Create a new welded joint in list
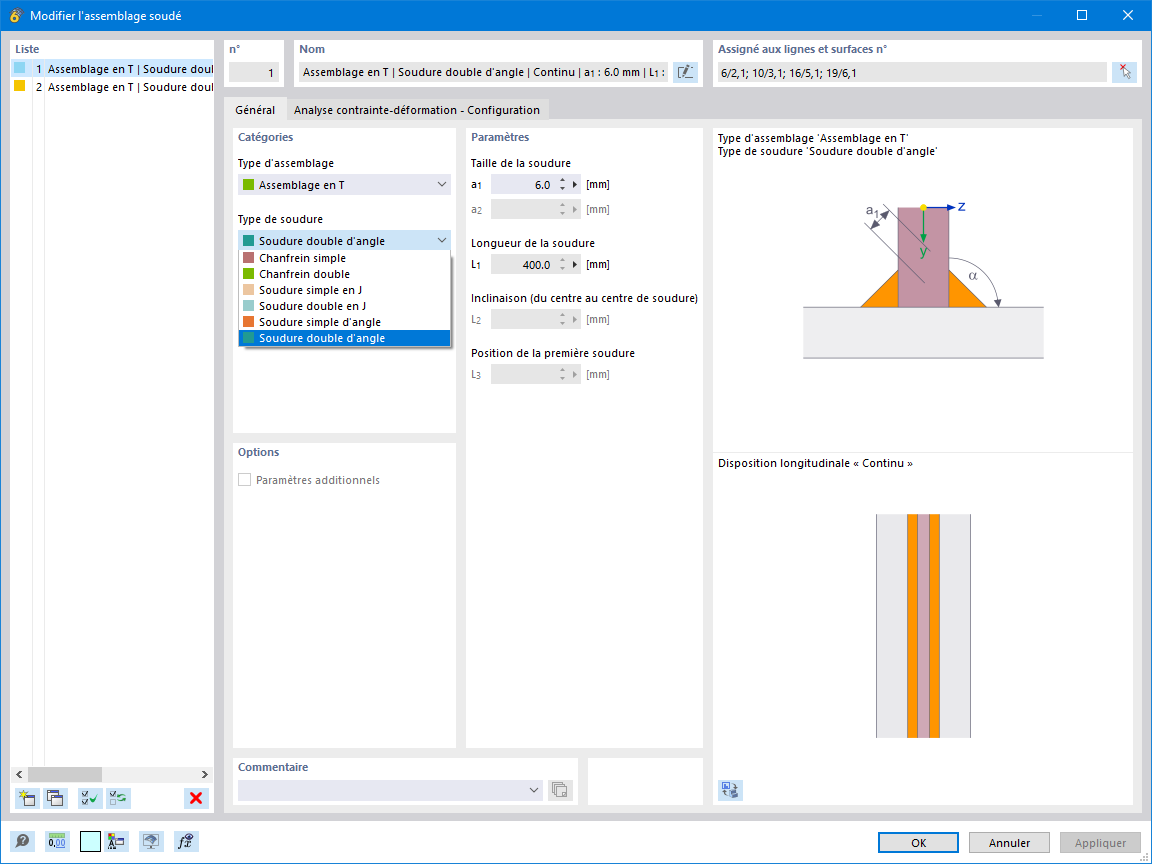Image resolution: width=1152 pixels, height=864 pixels. [28, 798]
